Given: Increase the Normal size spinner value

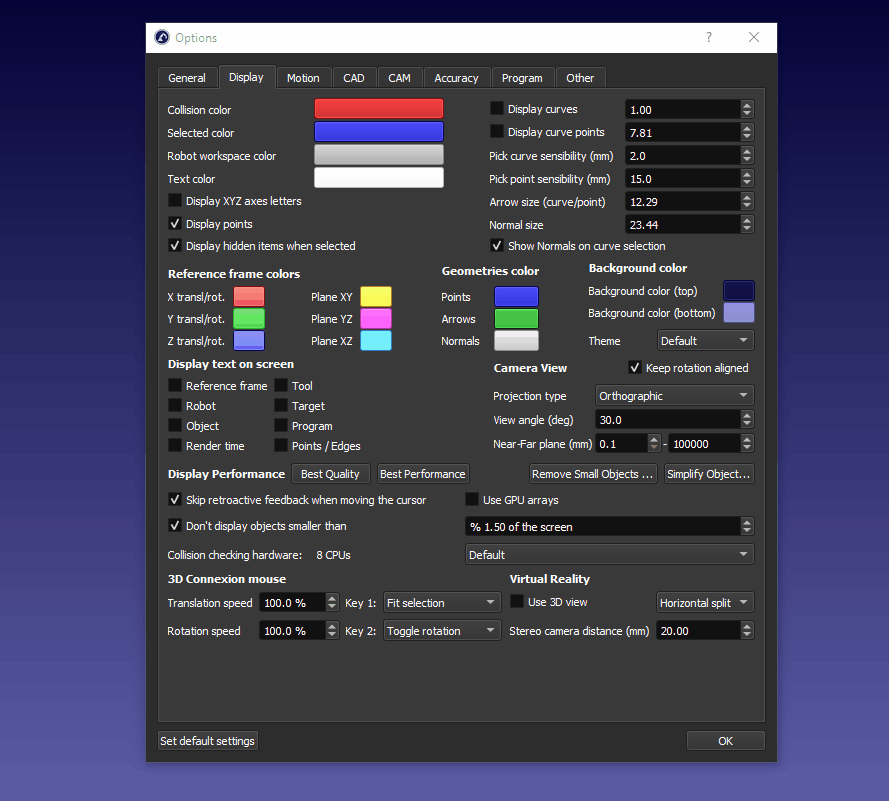Looking at the screenshot, I should point(747,220).
